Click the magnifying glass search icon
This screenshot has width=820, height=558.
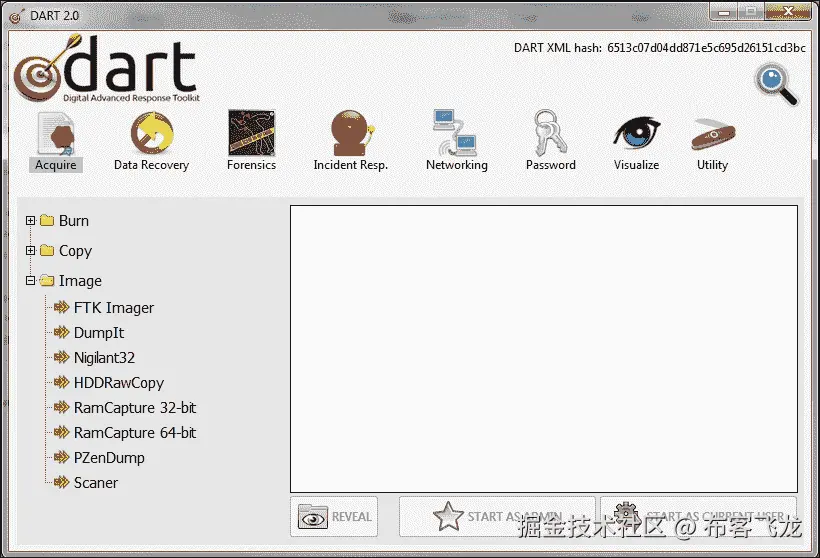[776, 84]
